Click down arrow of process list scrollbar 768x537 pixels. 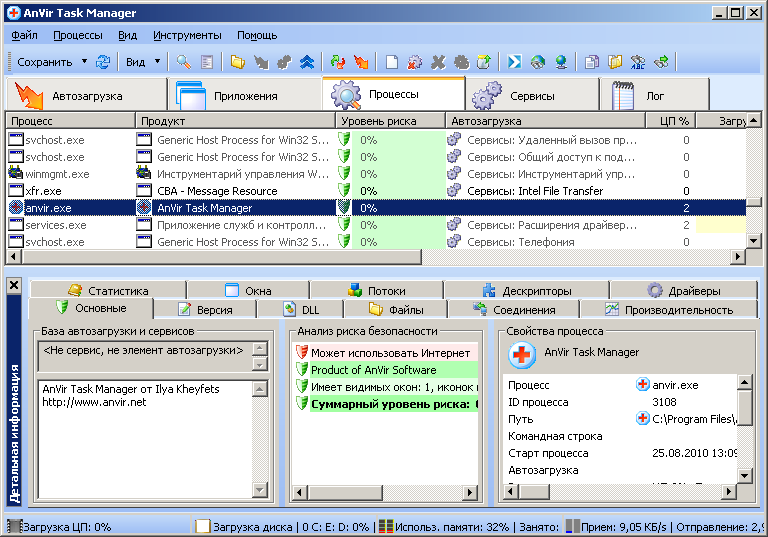point(754,241)
